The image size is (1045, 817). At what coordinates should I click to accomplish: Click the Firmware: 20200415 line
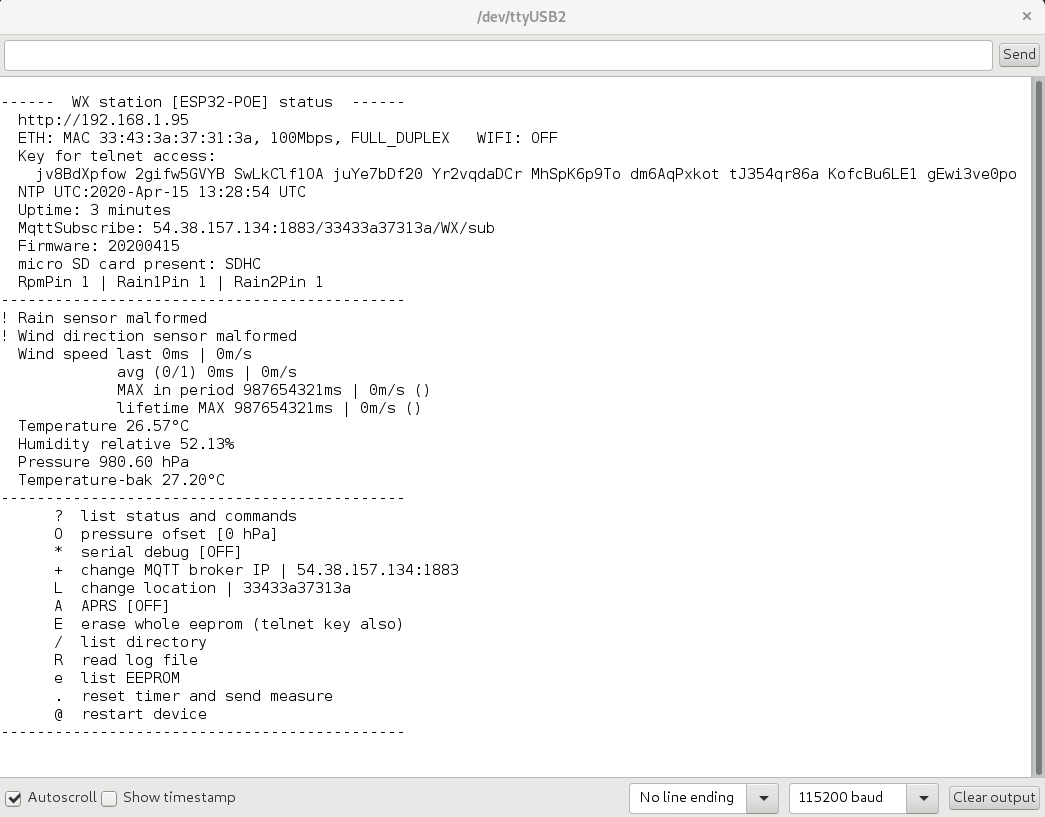tap(98, 246)
